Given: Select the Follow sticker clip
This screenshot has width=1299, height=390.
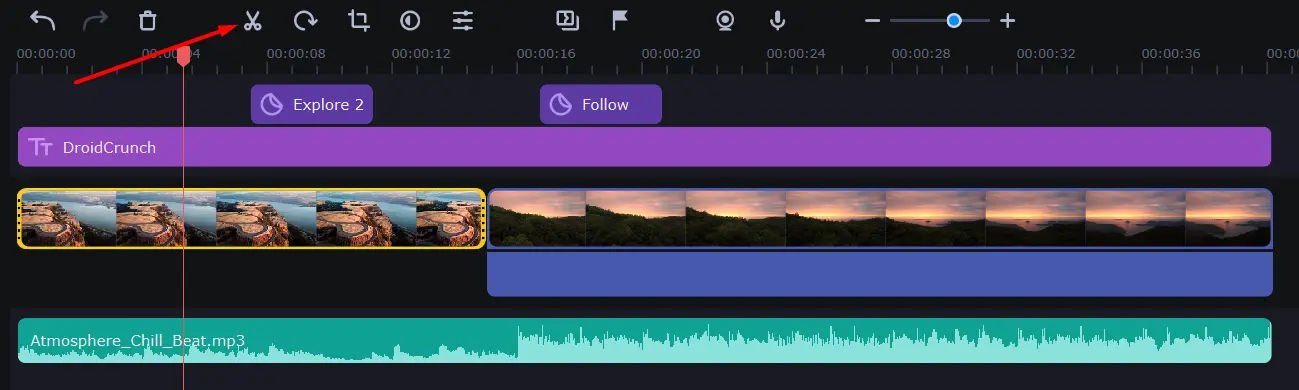Looking at the screenshot, I should tap(601, 104).
